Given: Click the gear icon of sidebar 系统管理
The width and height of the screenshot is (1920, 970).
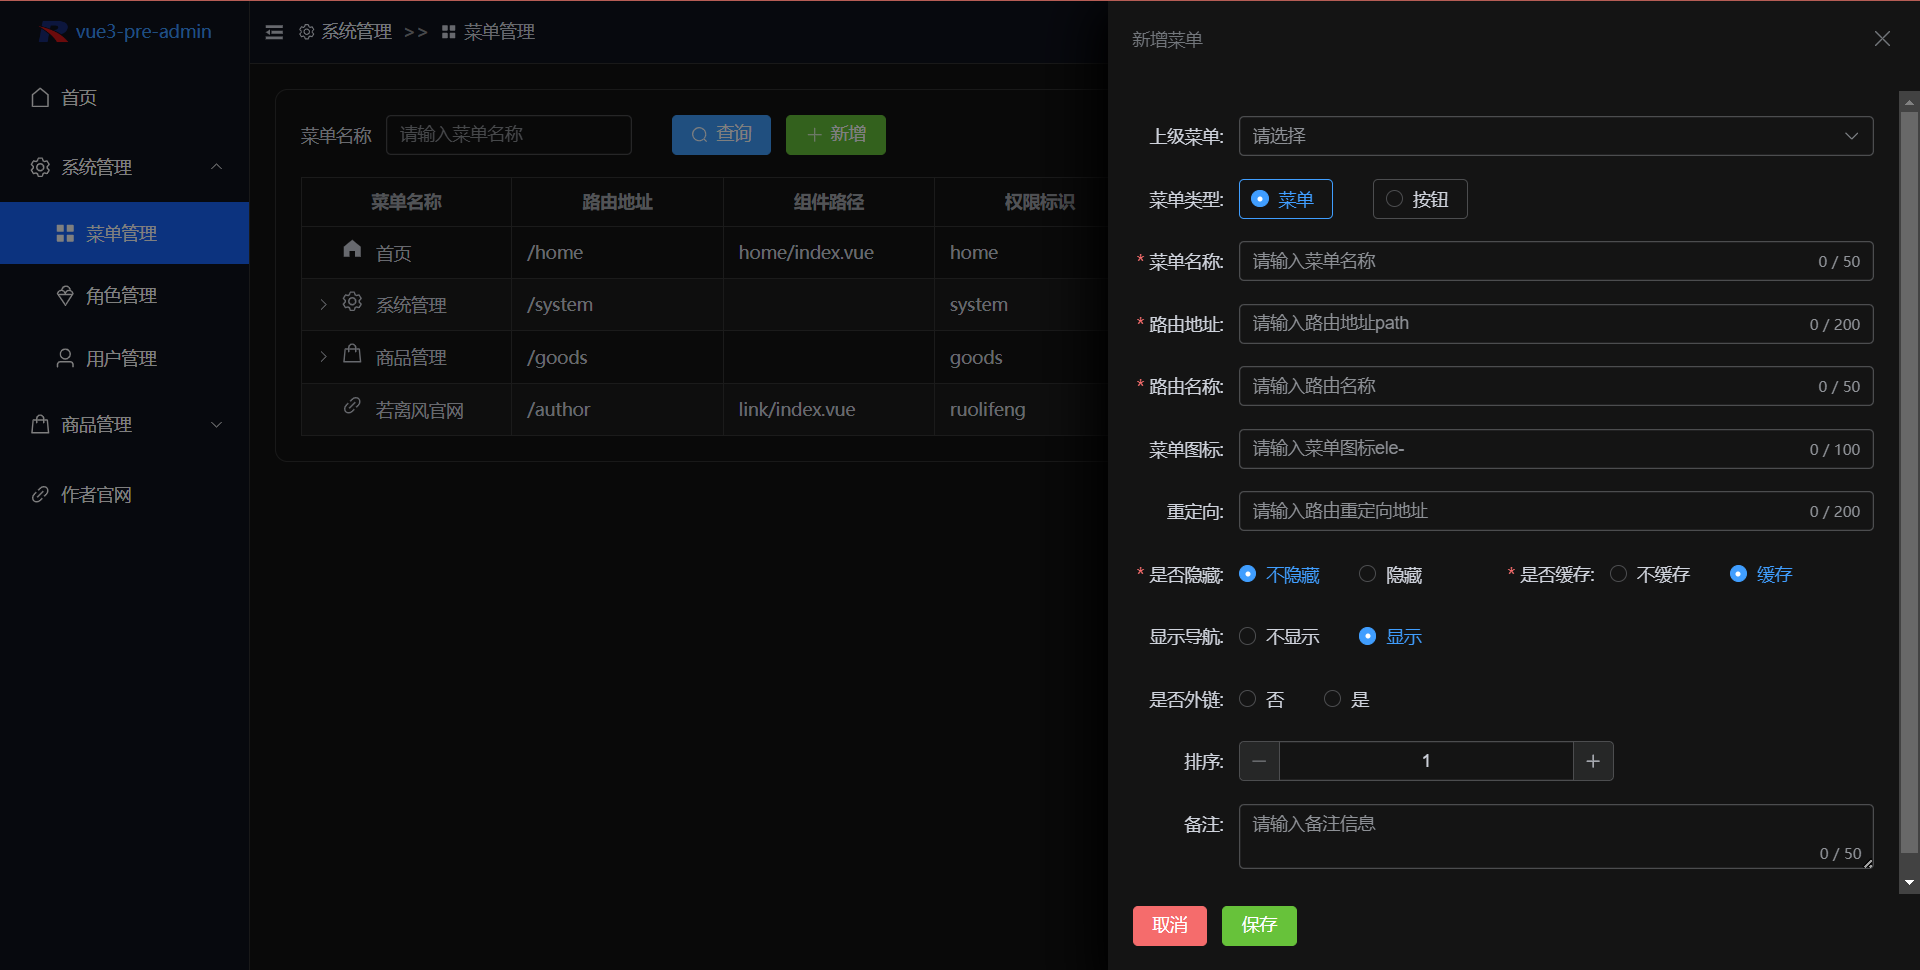Looking at the screenshot, I should coord(40,167).
